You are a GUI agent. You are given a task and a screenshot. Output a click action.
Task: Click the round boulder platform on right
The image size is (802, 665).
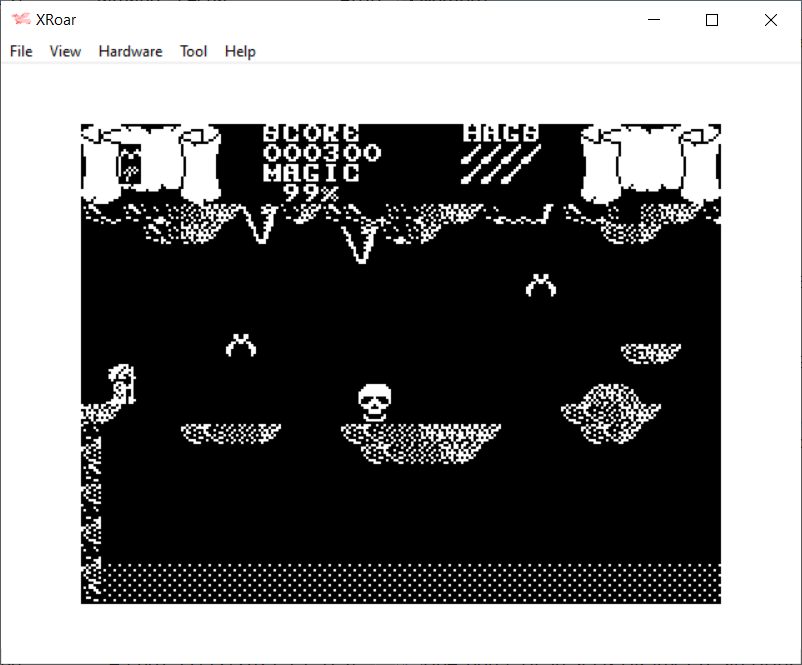click(x=610, y=412)
